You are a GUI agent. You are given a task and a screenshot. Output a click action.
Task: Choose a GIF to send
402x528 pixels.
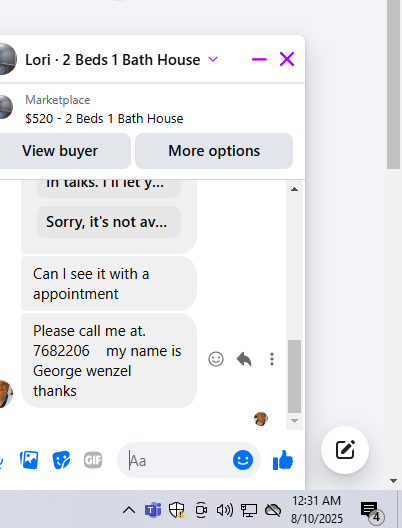[x=93, y=460]
